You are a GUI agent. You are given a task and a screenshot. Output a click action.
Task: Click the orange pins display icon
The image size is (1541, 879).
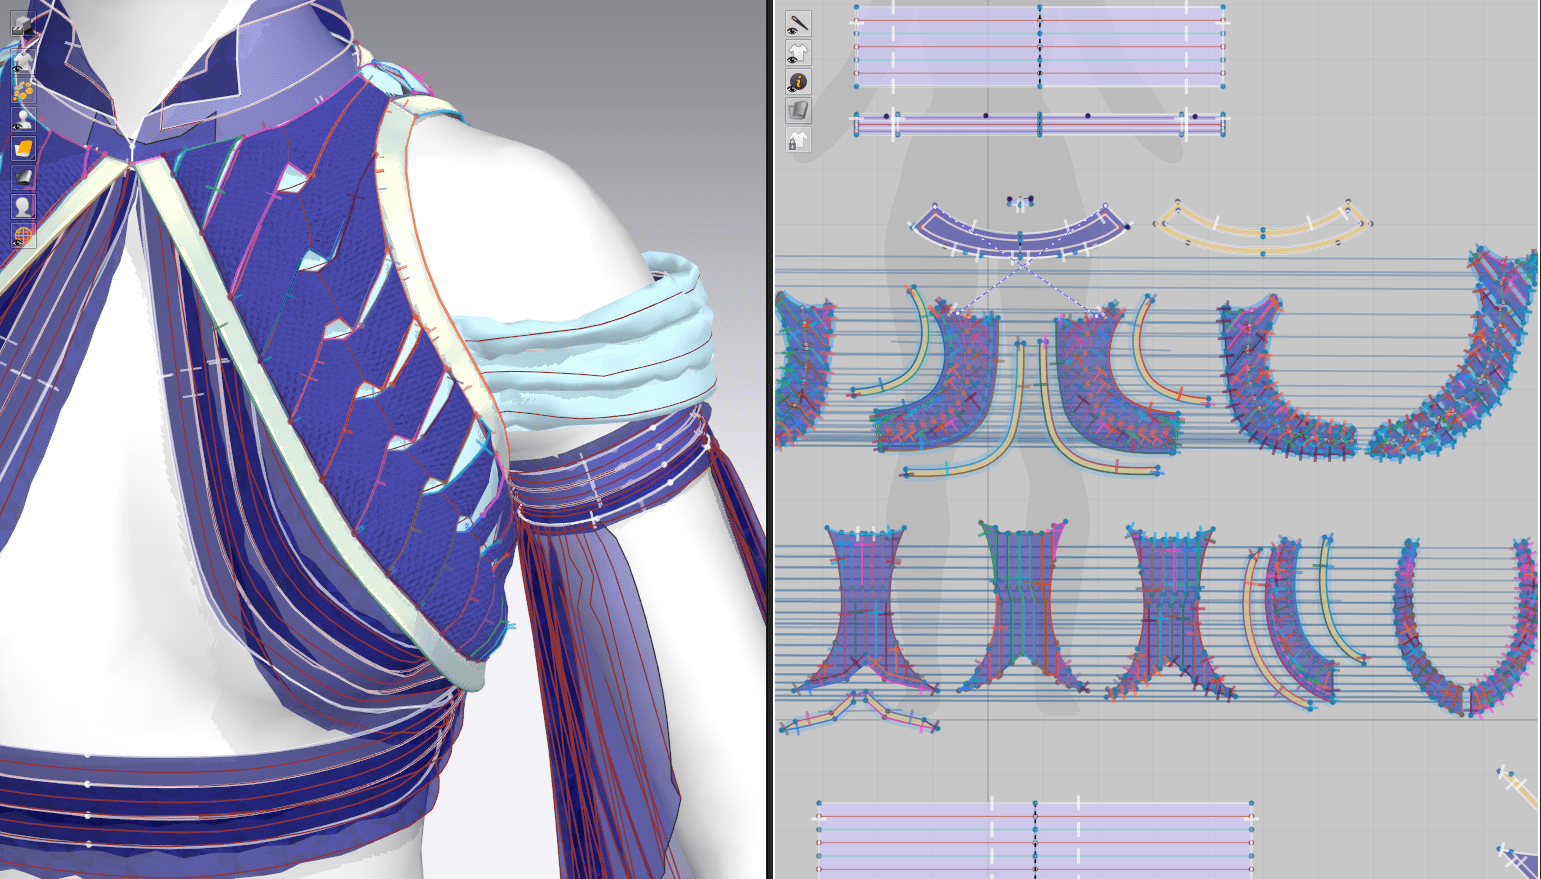(22, 91)
